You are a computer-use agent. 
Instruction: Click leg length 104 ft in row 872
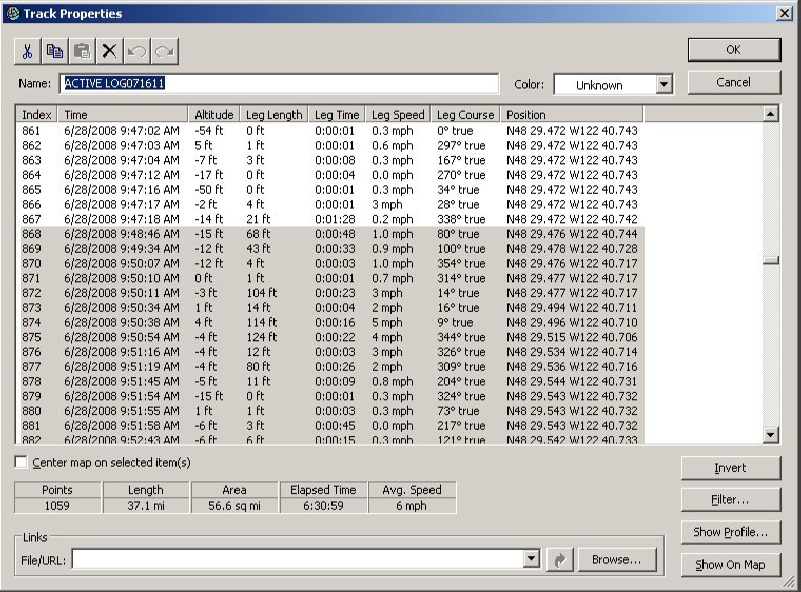(x=262, y=293)
